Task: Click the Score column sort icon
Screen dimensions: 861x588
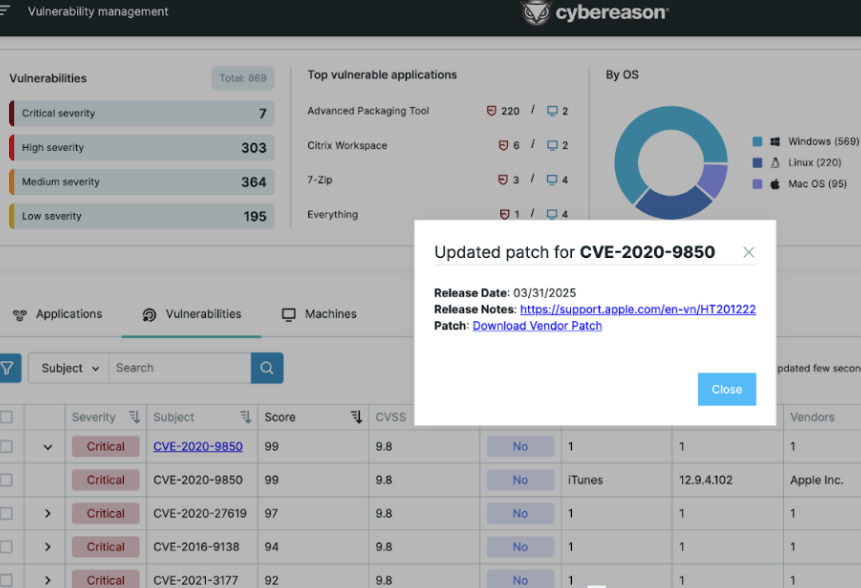Action: (356, 417)
